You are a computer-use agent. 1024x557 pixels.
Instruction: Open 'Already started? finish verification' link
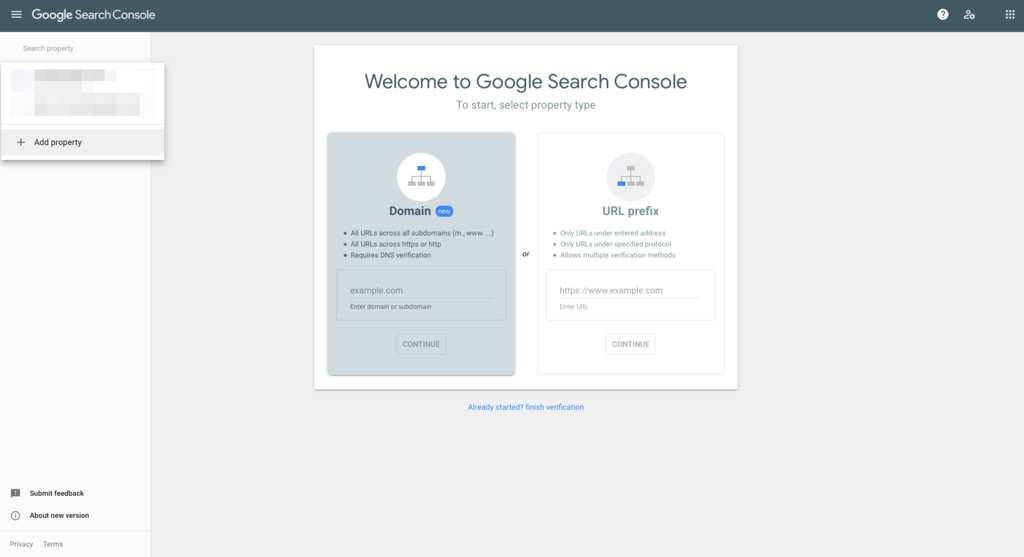pyautogui.click(x=526, y=407)
